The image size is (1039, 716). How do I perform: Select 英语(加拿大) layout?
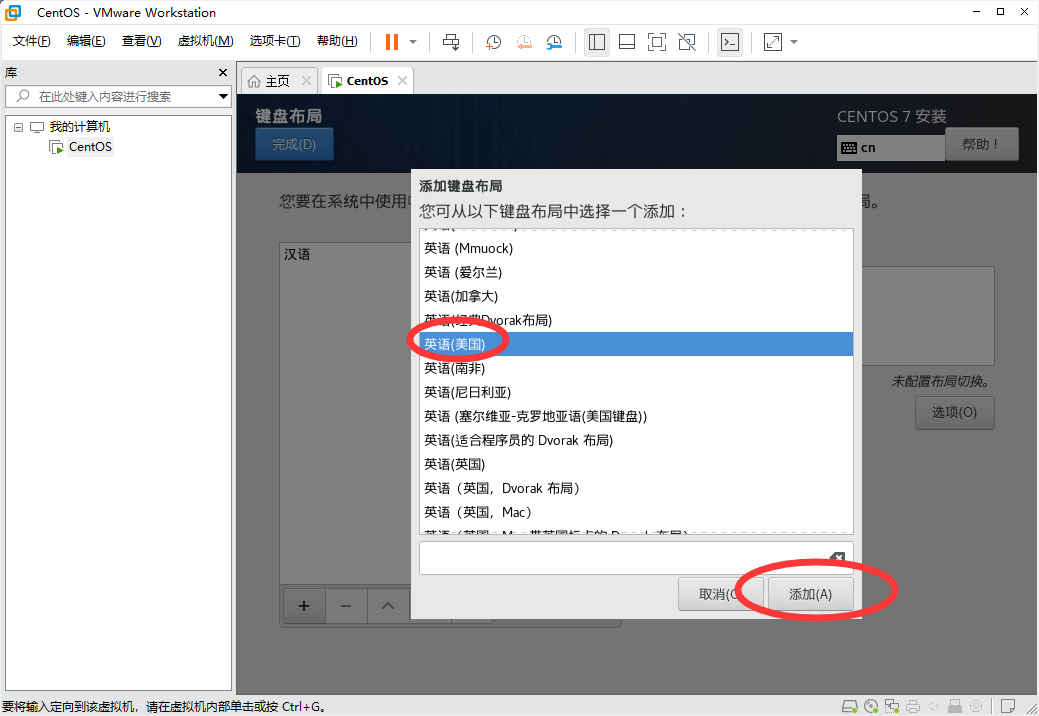[x=636, y=296]
